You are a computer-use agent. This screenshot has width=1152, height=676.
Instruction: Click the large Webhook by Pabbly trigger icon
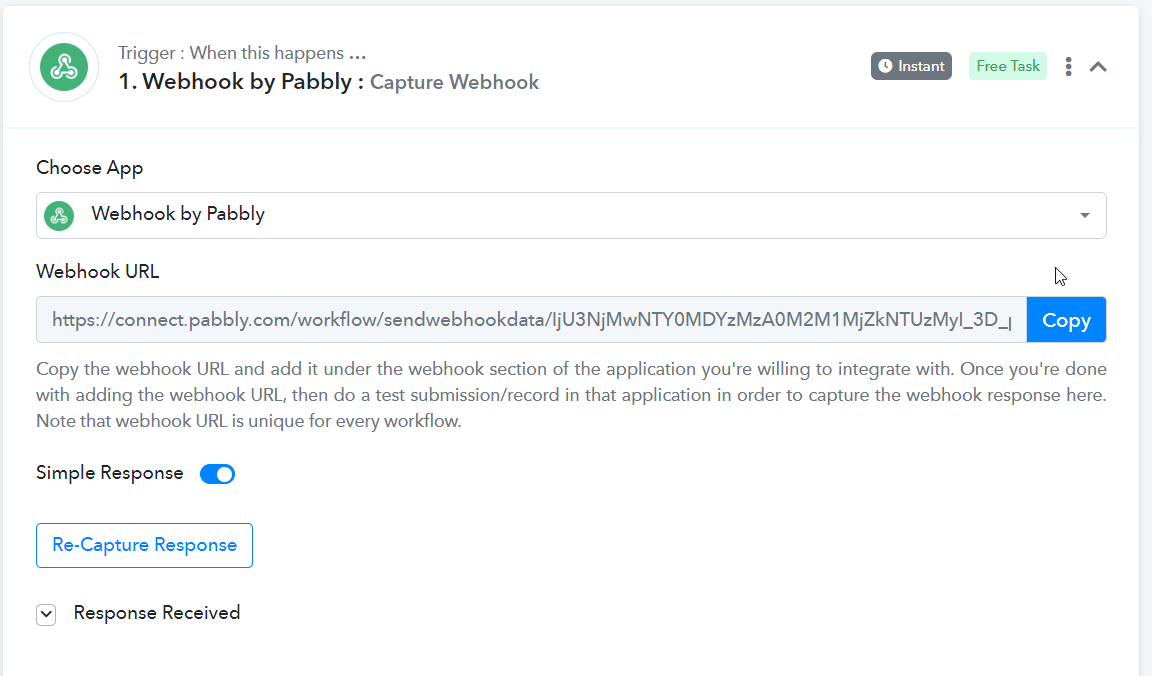(64, 67)
